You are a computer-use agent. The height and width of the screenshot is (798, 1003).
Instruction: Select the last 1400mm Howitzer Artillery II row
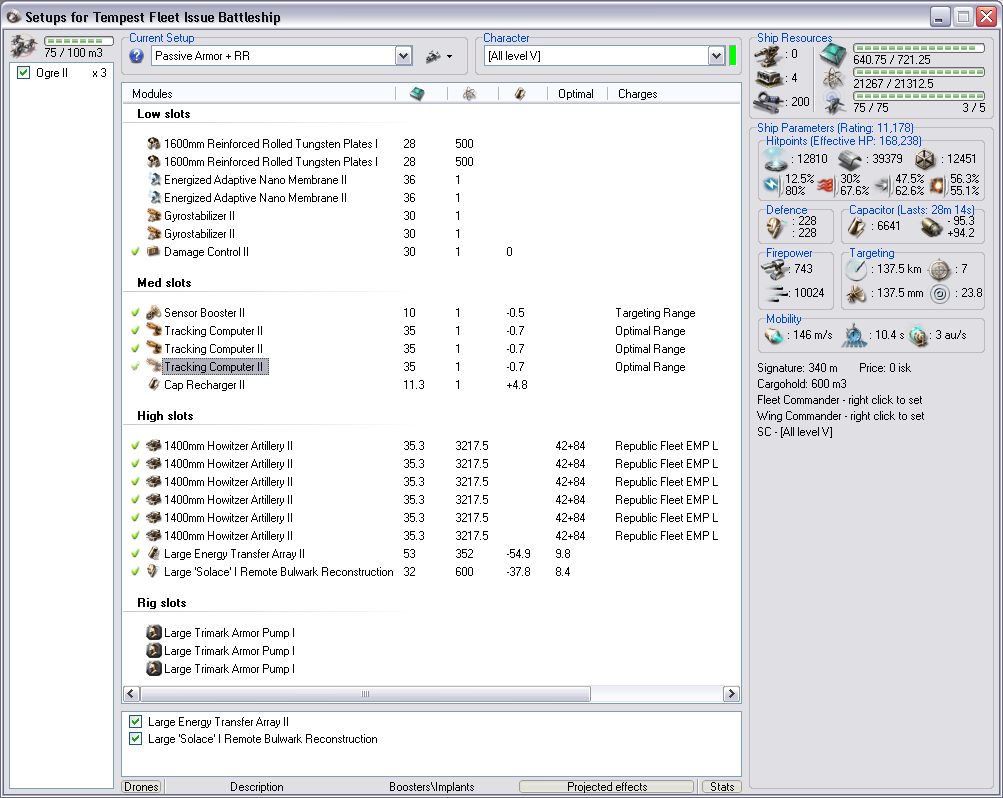click(x=431, y=536)
